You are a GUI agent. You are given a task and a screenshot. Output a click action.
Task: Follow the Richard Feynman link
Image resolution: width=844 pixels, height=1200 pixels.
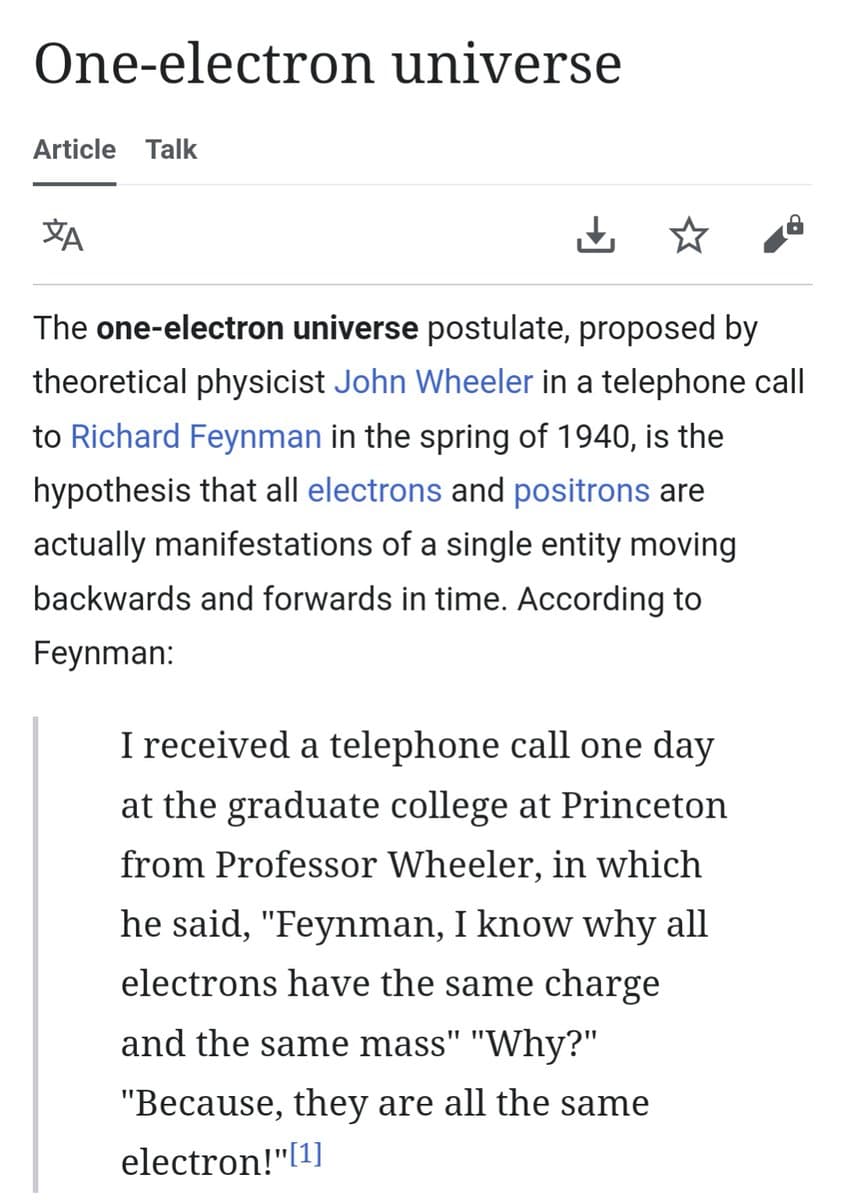196,437
